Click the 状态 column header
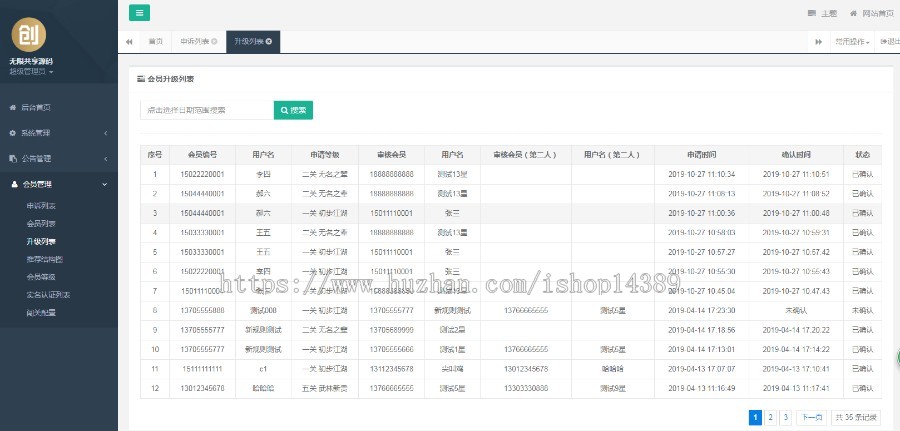The width and height of the screenshot is (900, 431). point(862,155)
